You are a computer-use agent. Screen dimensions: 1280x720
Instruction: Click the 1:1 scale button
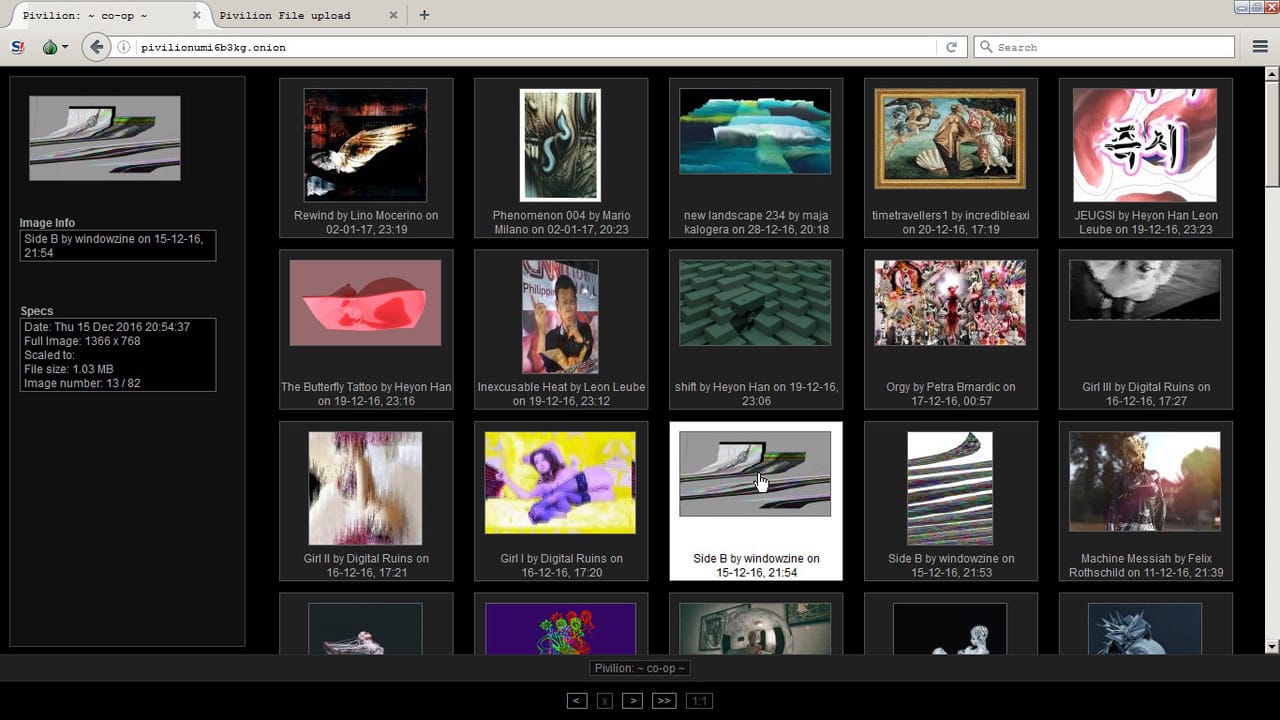pos(700,700)
